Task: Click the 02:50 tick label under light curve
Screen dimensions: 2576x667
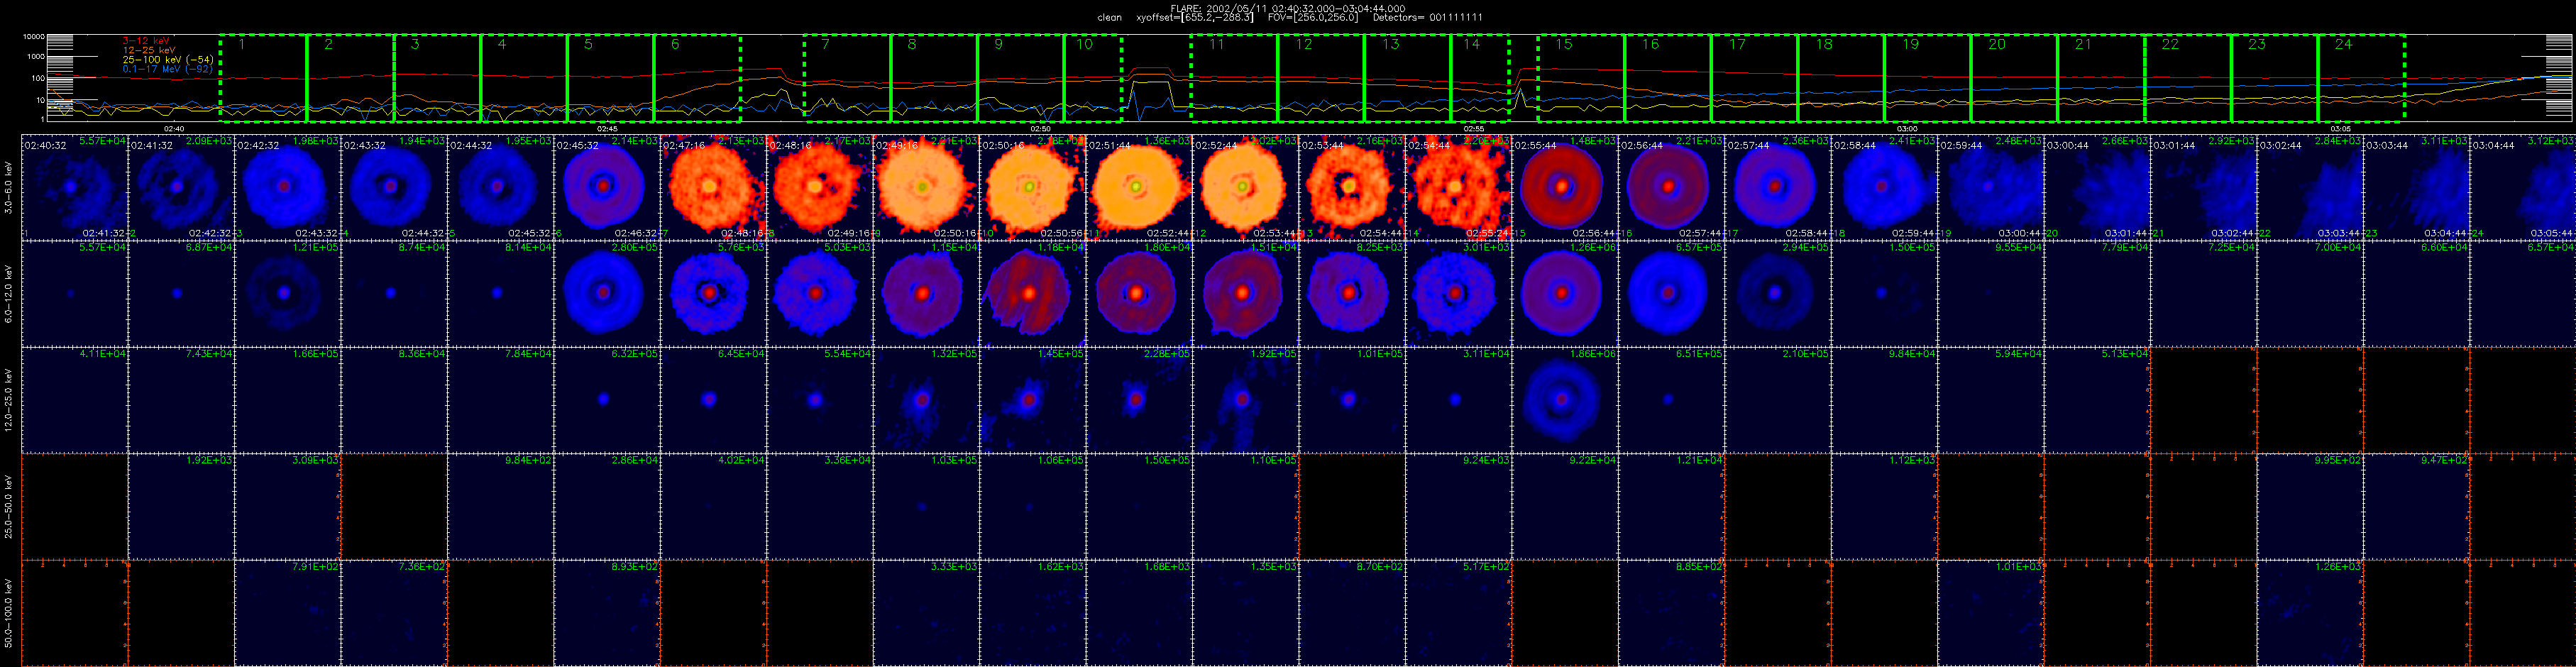Action: tap(1040, 129)
